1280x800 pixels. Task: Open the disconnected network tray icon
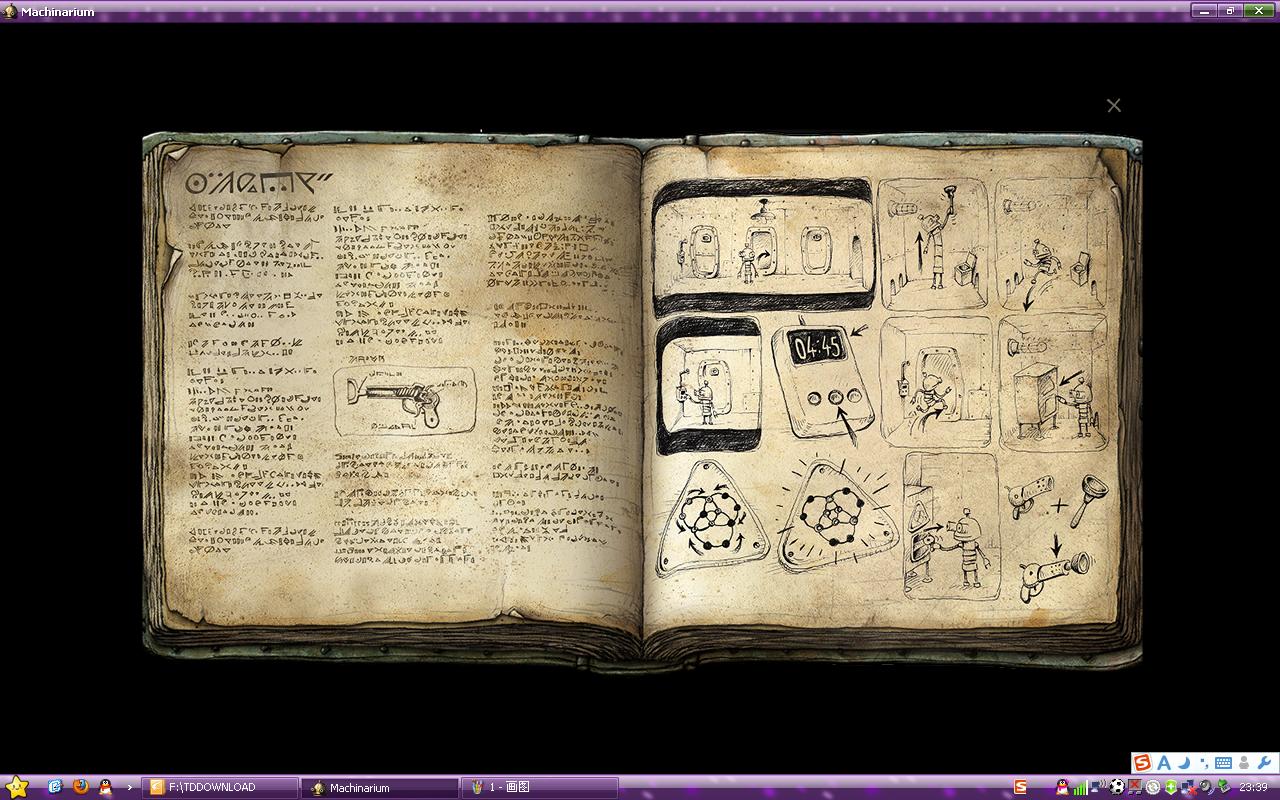point(1189,788)
